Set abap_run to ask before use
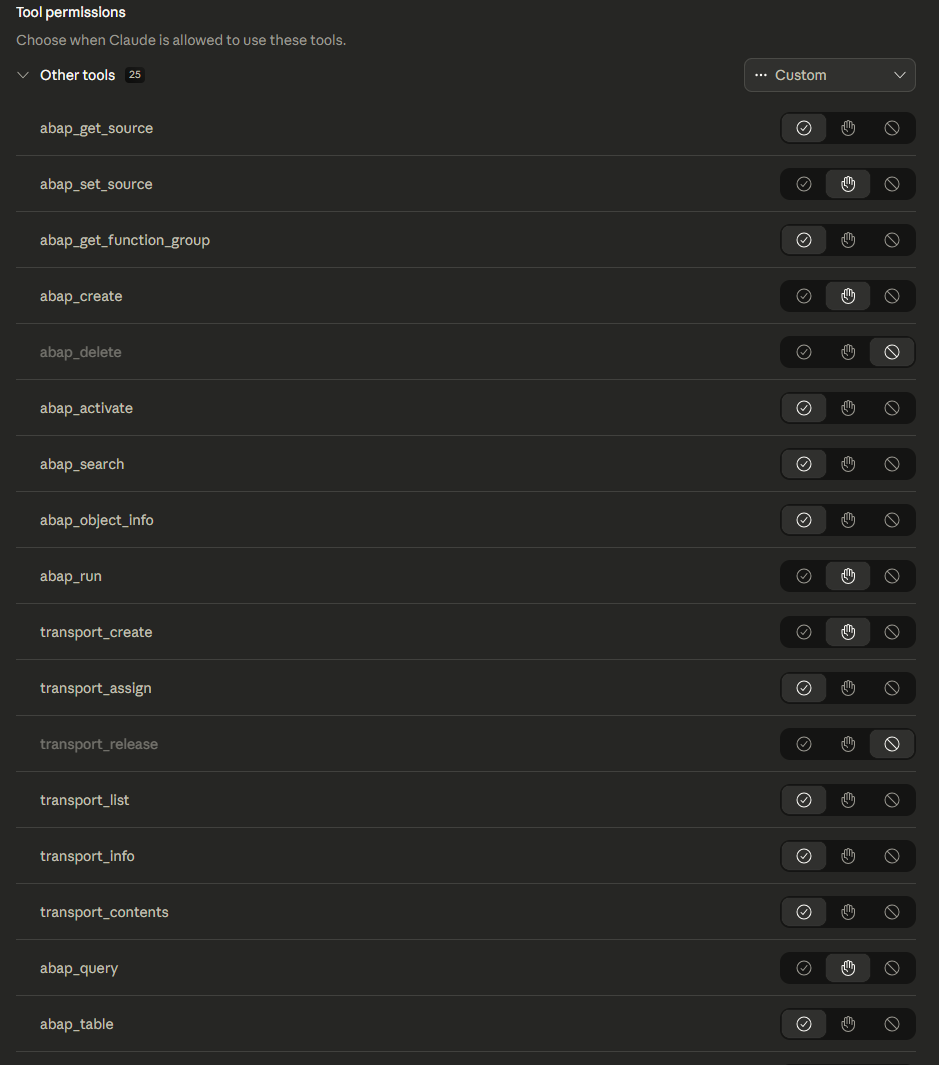 [x=848, y=576]
